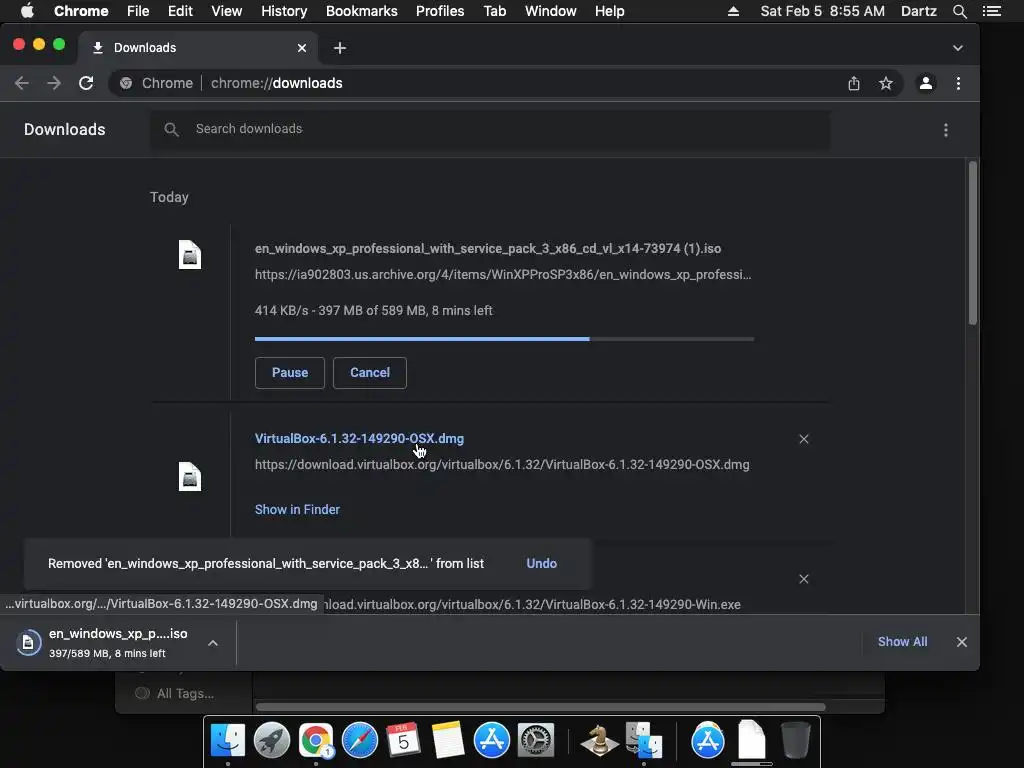Open the Edit menu
The height and width of the screenshot is (768, 1024).
point(180,11)
